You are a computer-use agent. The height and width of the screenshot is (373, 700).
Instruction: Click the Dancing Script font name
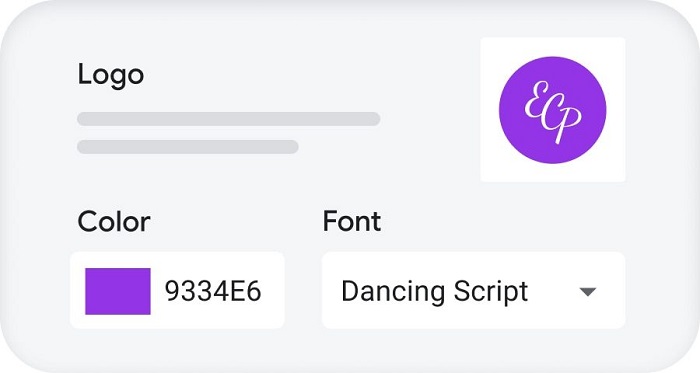pos(434,292)
